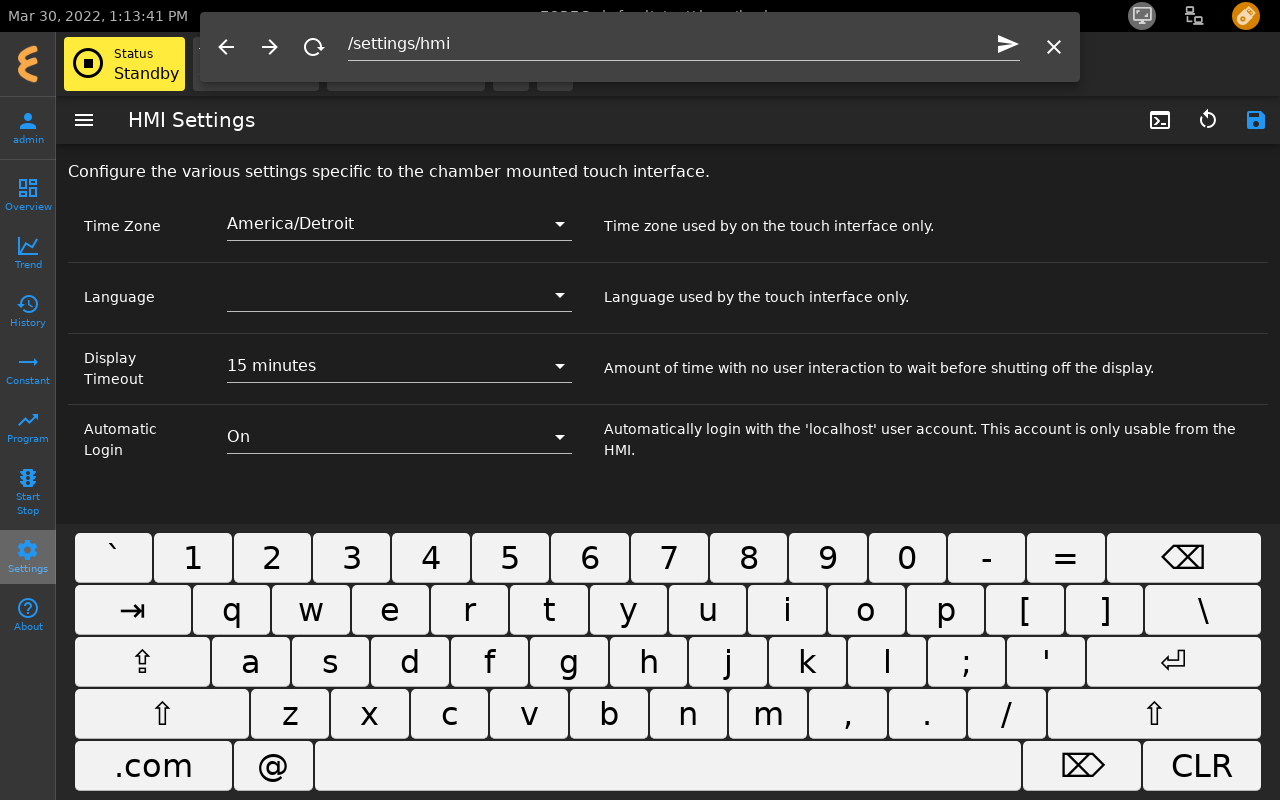
Task: Click the orange logo in the sidebar
Action: (28, 64)
